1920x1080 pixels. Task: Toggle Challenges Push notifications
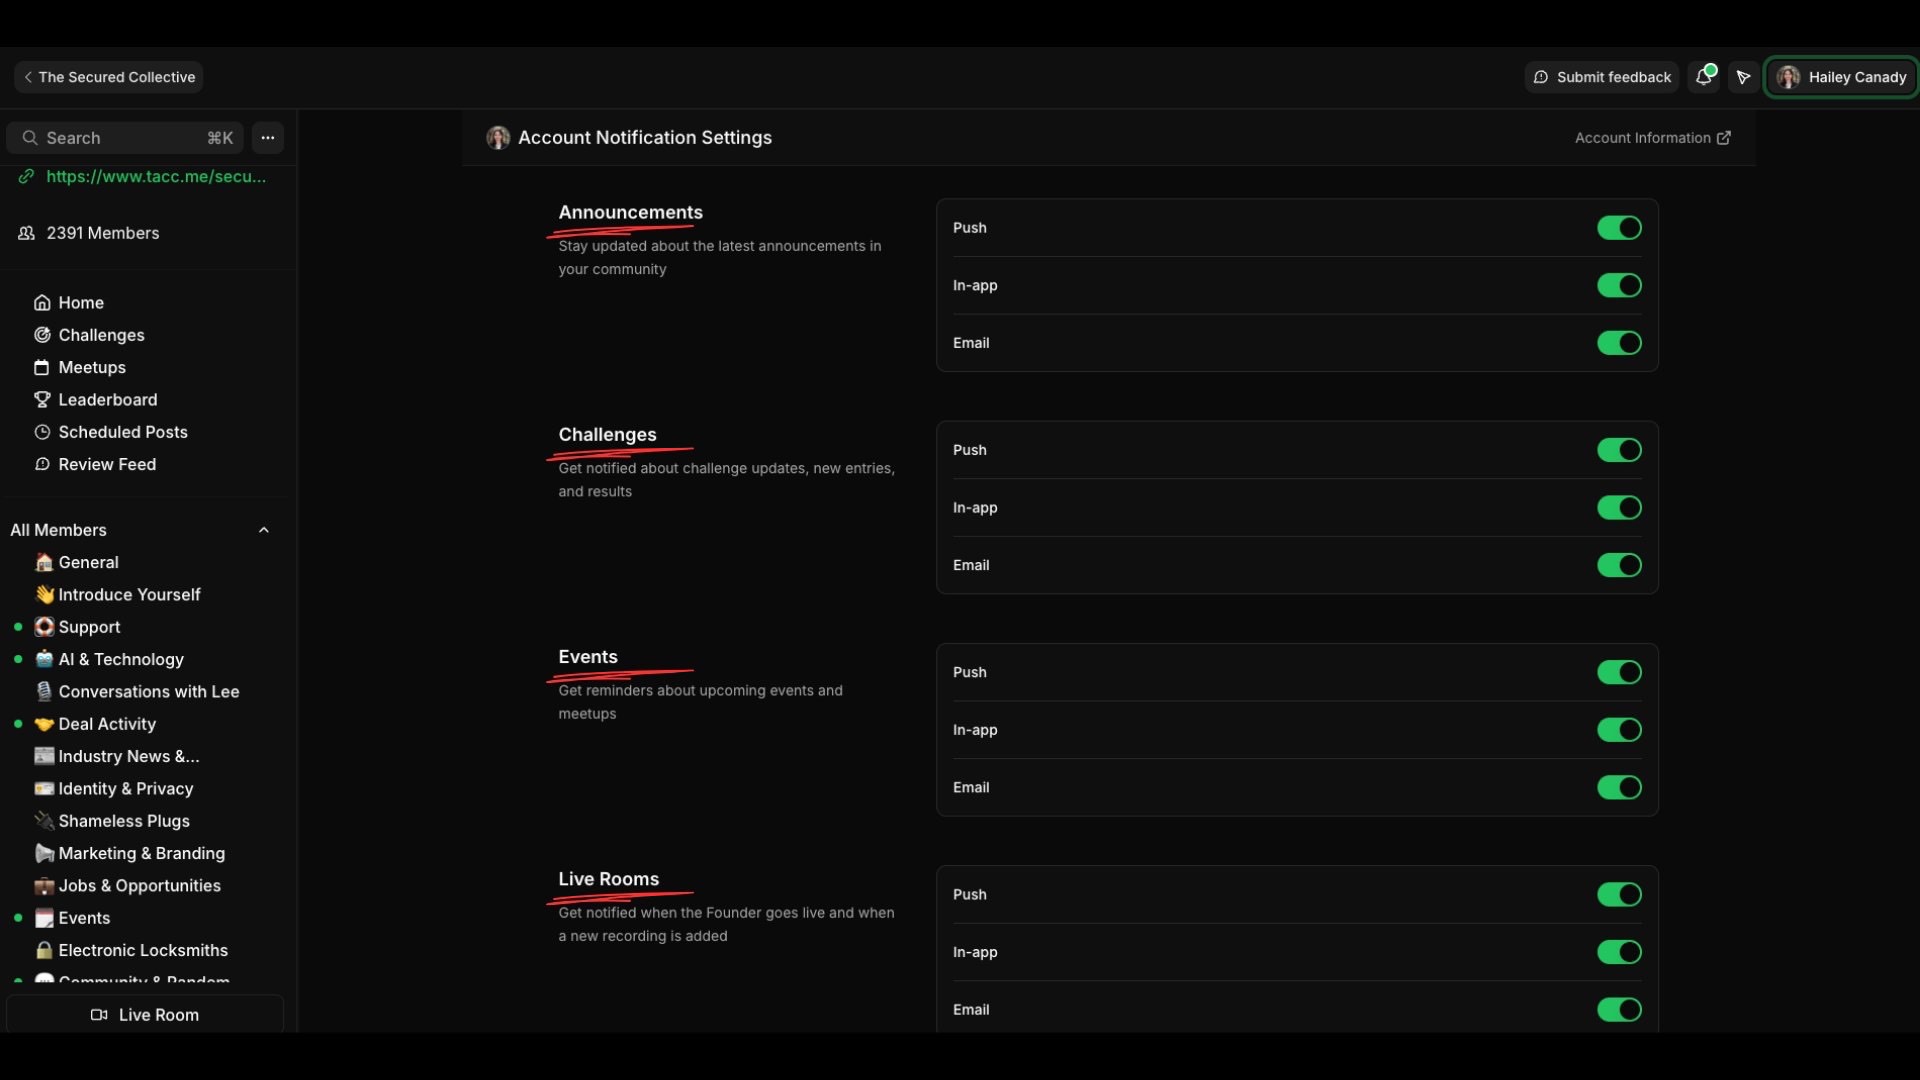coord(1619,450)
